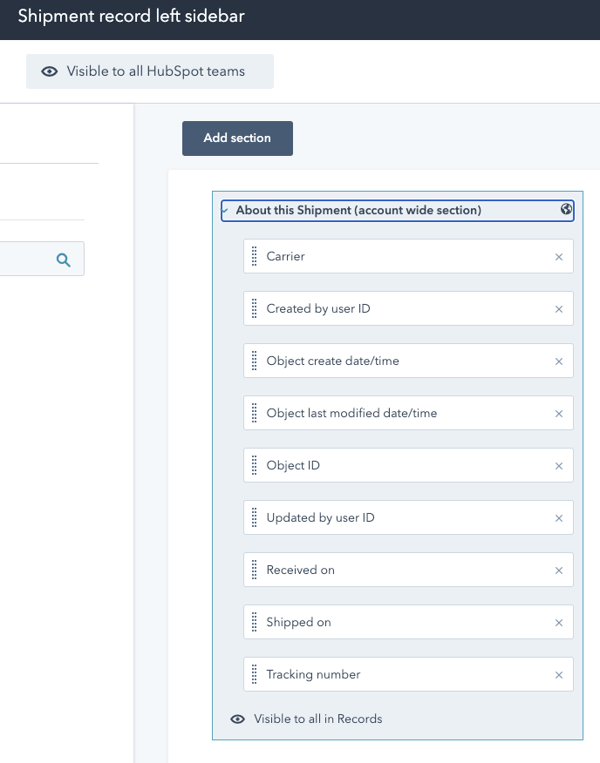Select the Received on label

click(x=300, y=570)
